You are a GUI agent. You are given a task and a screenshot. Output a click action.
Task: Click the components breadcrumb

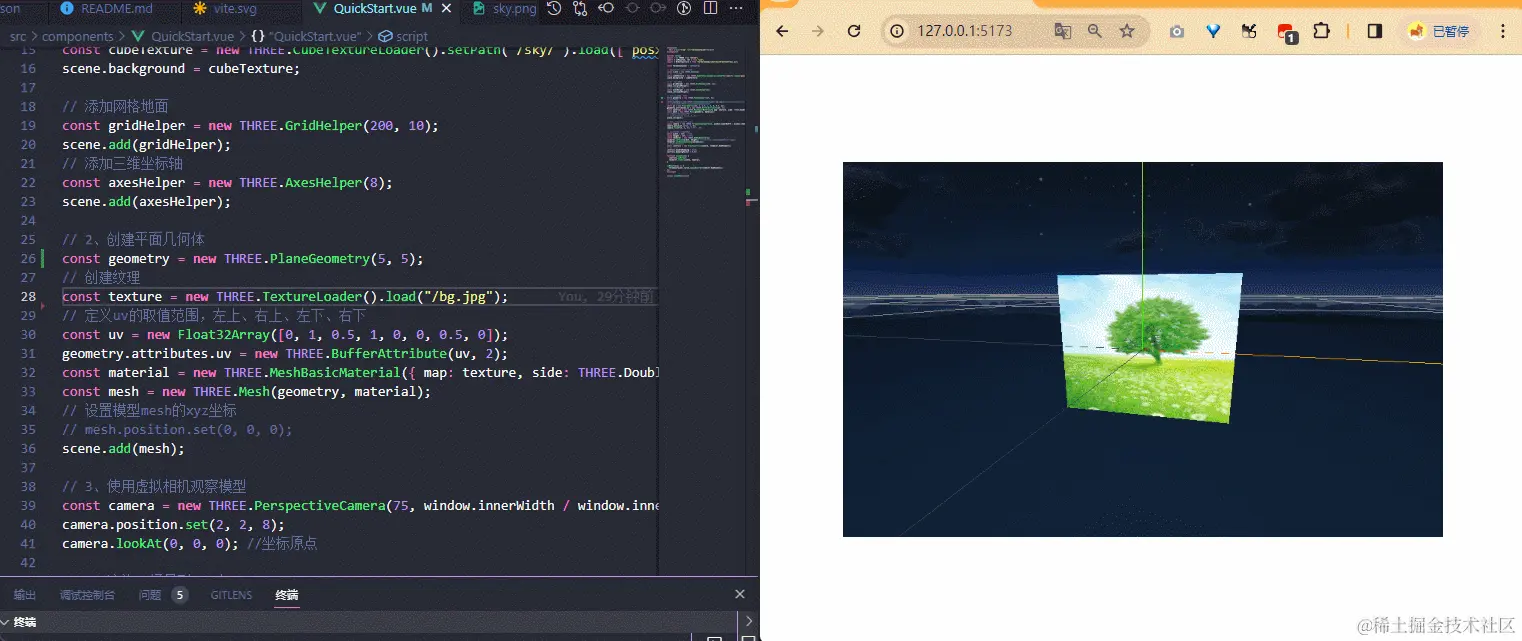[77, 36]
